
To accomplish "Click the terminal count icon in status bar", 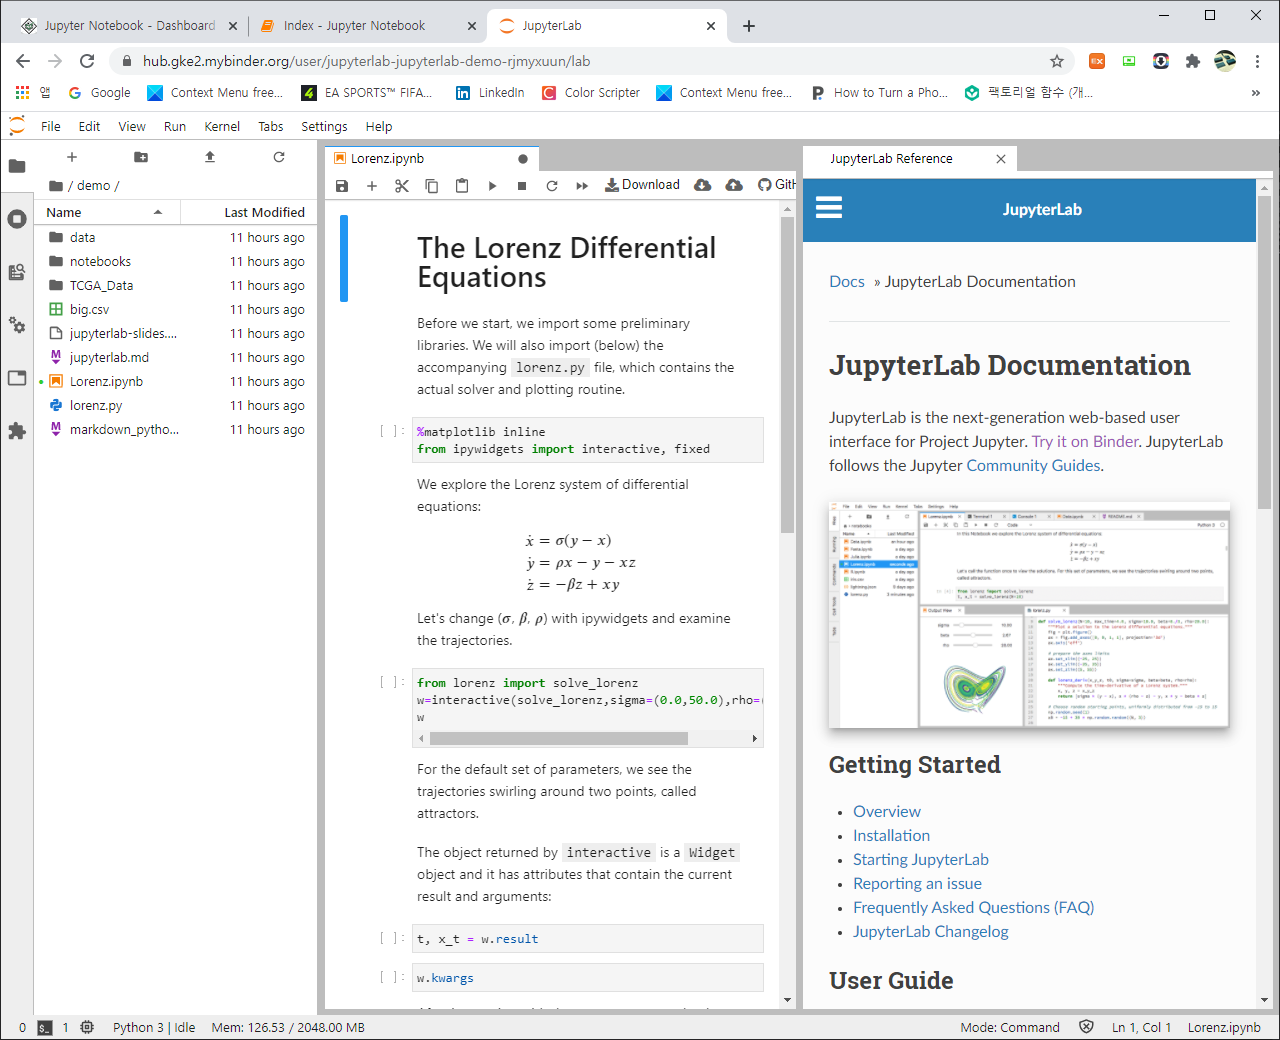I will click(45, 1027).
